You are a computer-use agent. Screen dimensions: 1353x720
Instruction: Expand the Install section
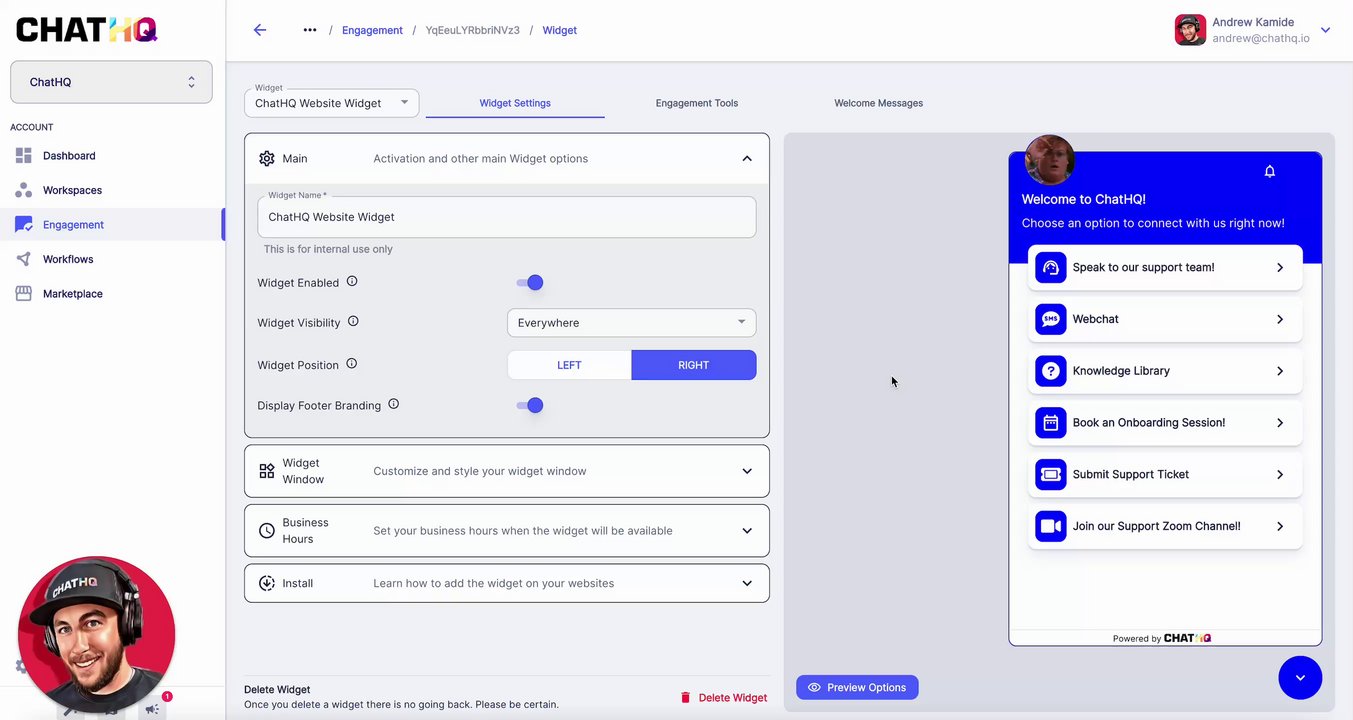(747, 583)
